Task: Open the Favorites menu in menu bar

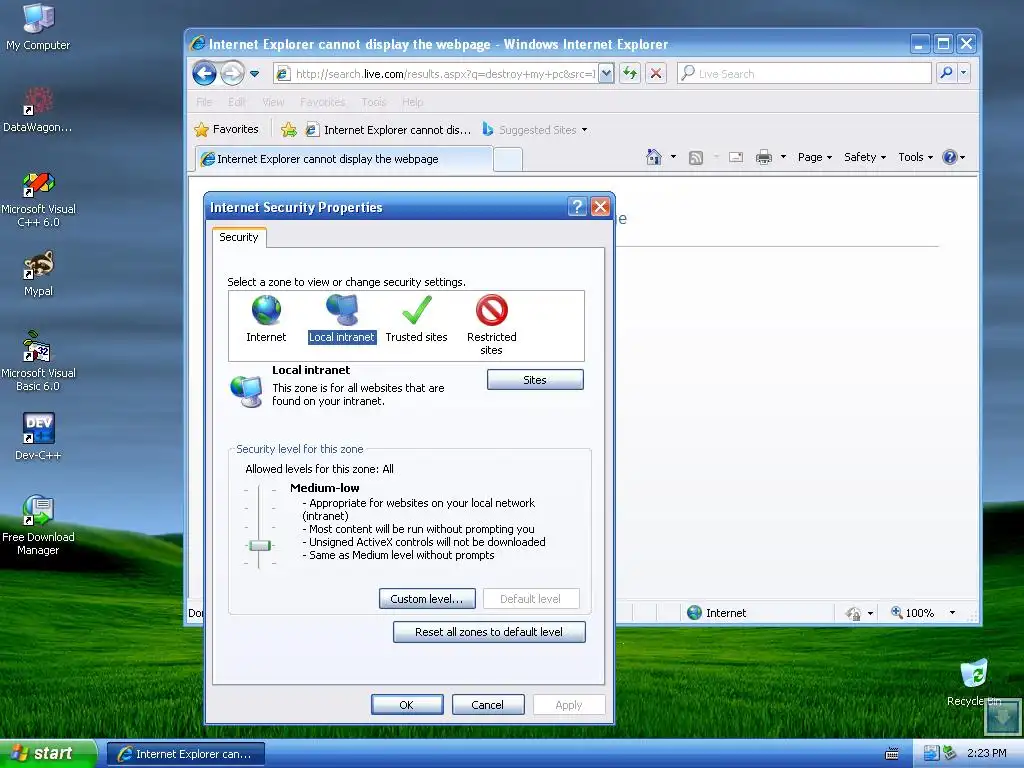Action: tap(323, 102)
